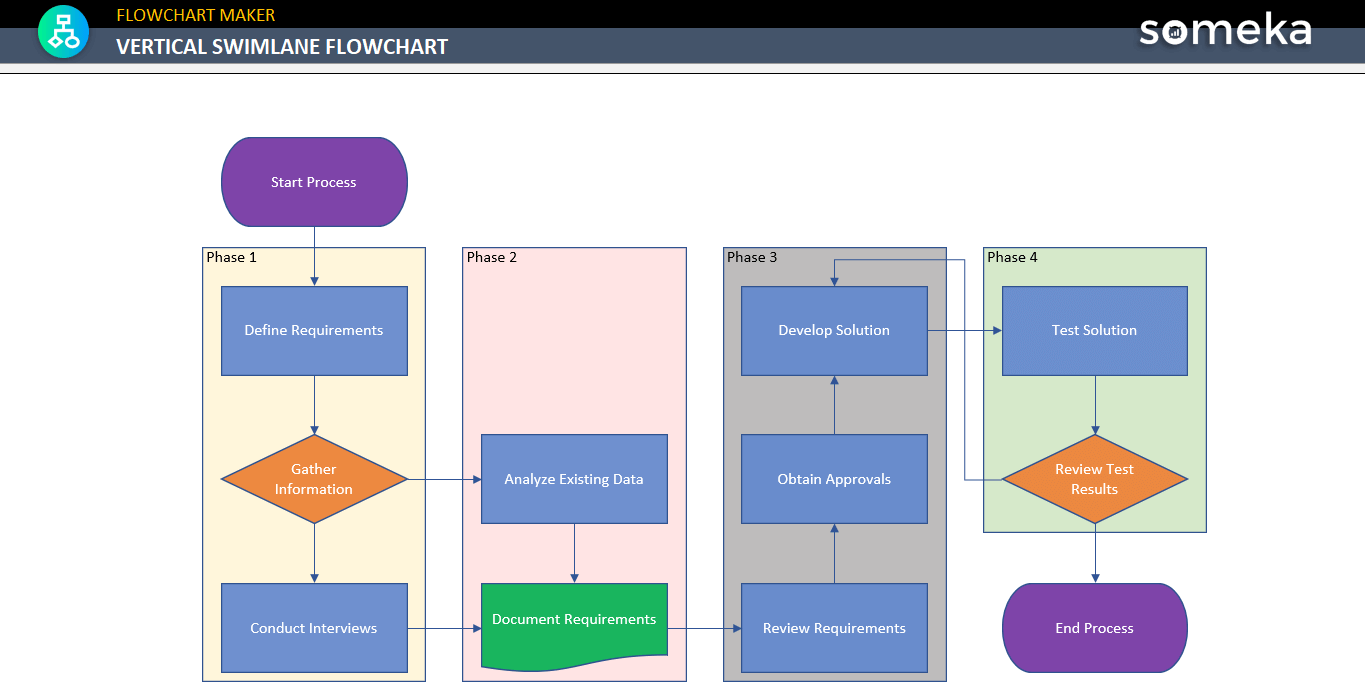
Task: Click the Test Solution process box
Action: click(x=1094, y=330)
